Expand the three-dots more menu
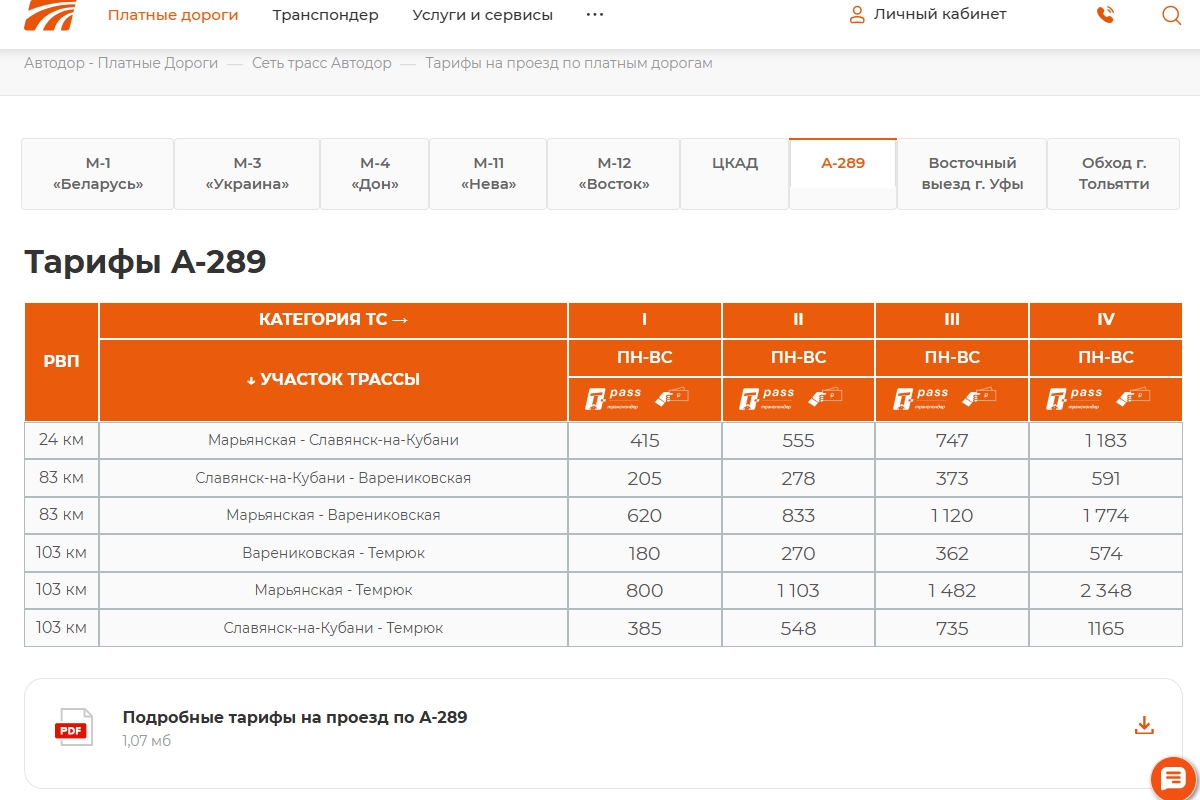Screen dimensions: 1200x800 595,15
